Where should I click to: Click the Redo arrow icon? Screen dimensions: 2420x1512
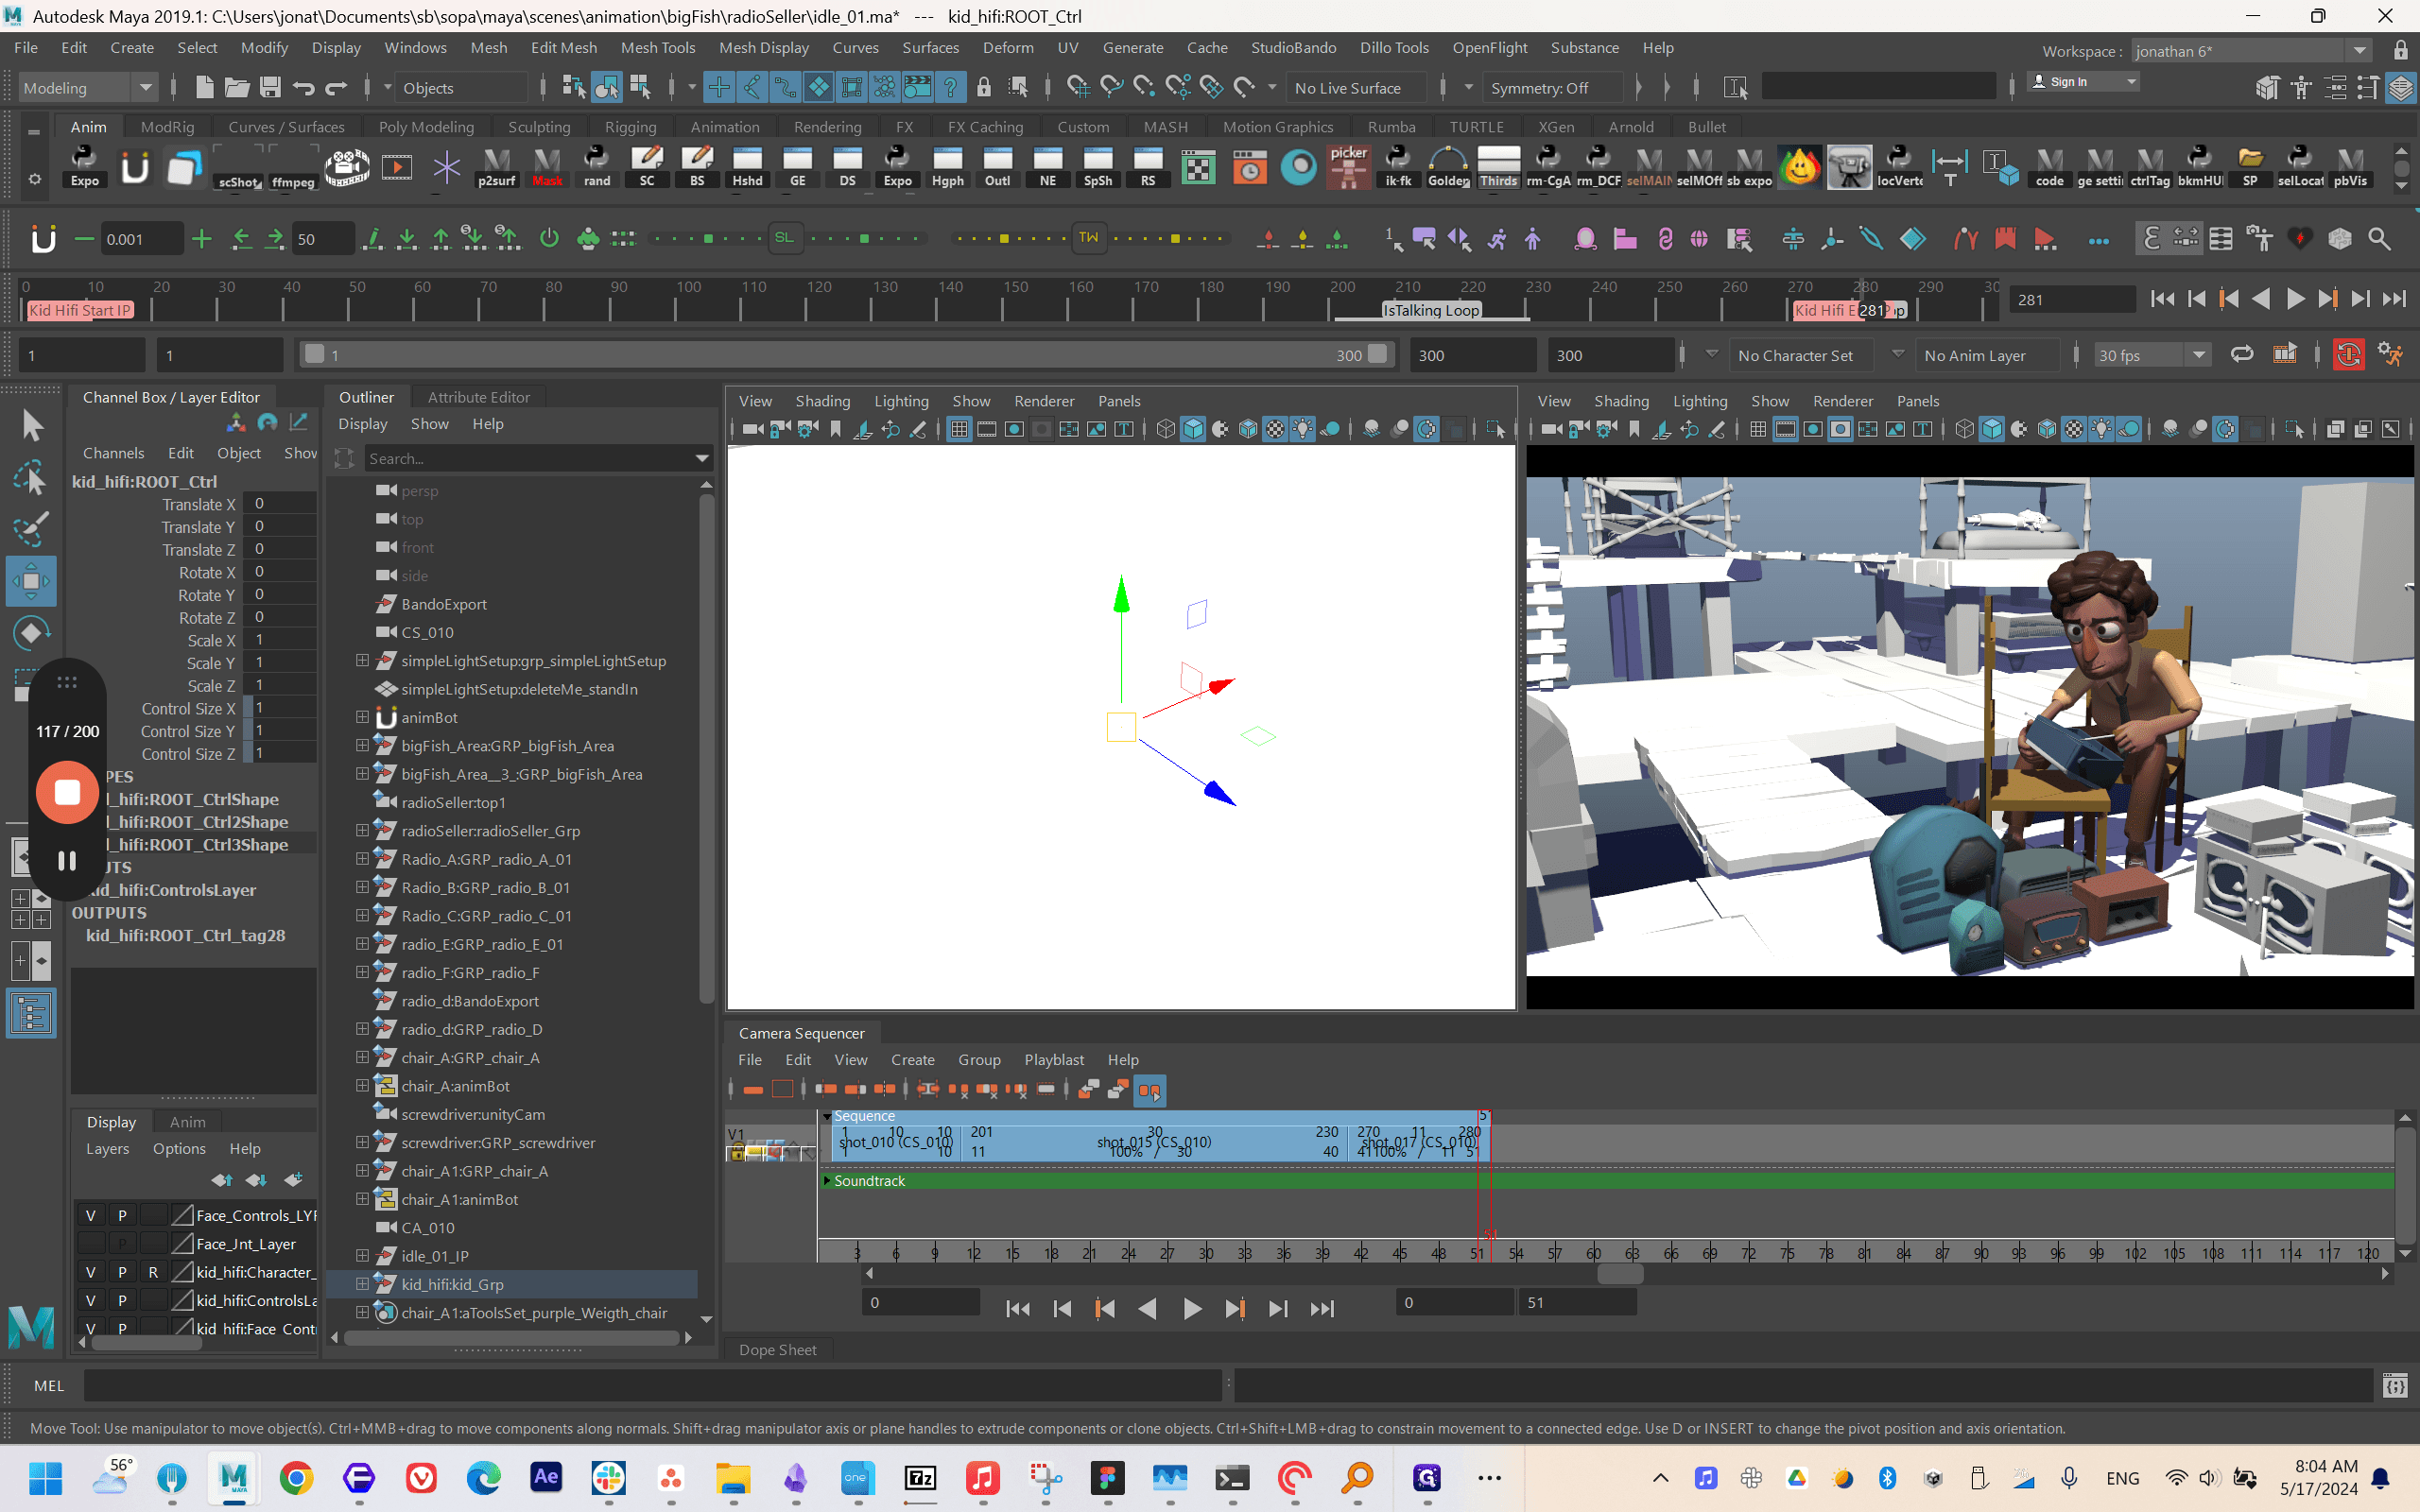click(x=336, y=88)
